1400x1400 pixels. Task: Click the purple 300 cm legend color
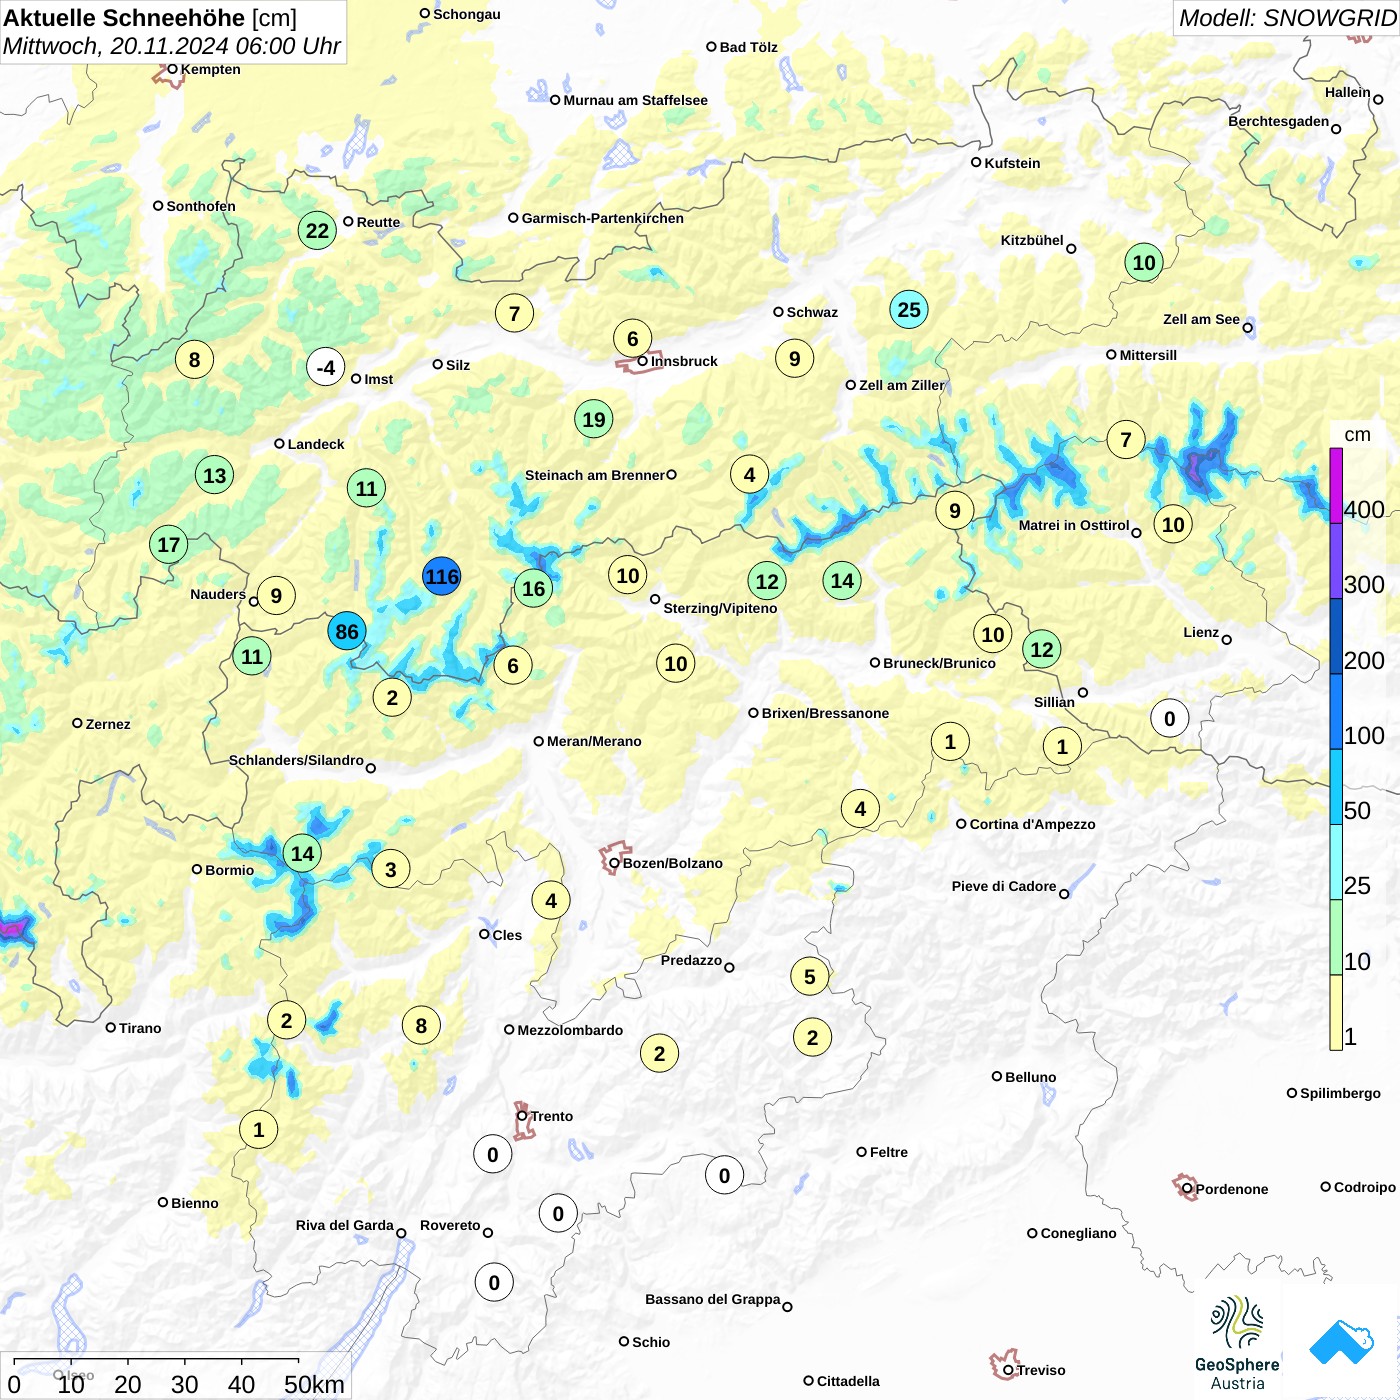[1336, 561]
